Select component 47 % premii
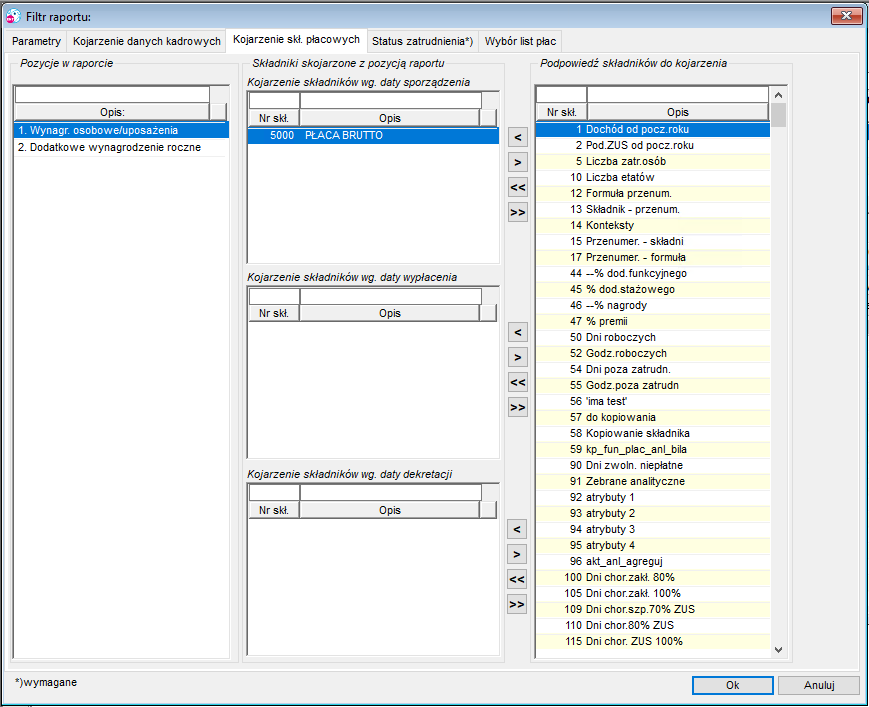The height and width of the screenshot is (707, 869). (x=653, y=321)
